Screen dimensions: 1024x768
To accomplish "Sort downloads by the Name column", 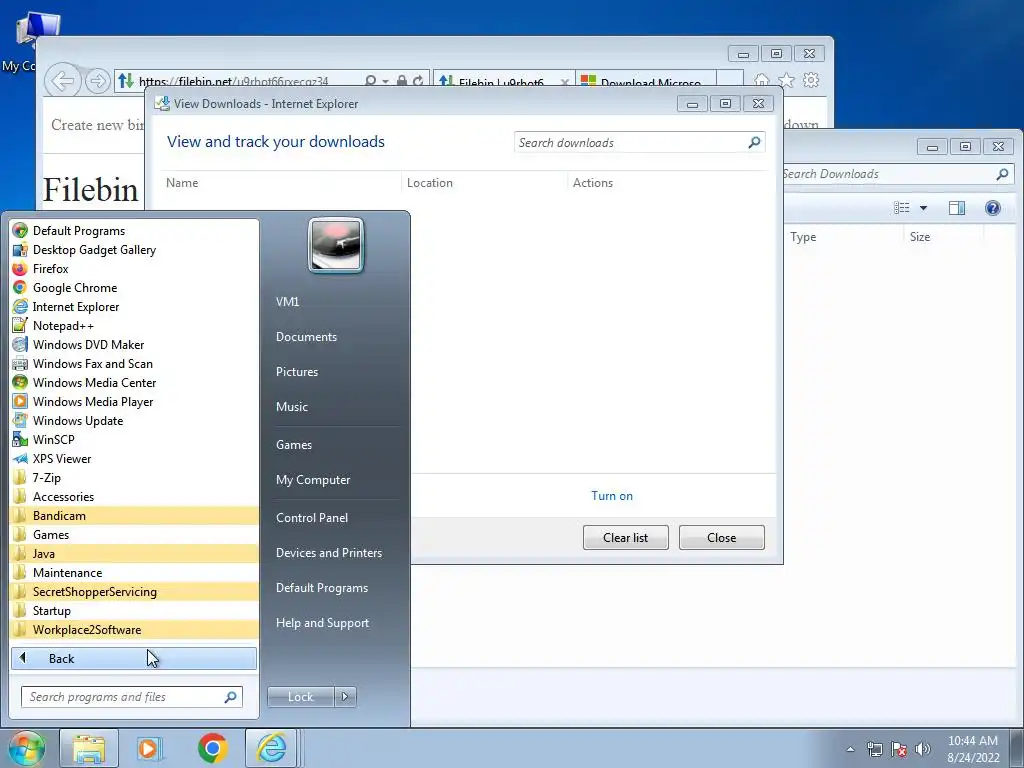I will pos(182,183).
